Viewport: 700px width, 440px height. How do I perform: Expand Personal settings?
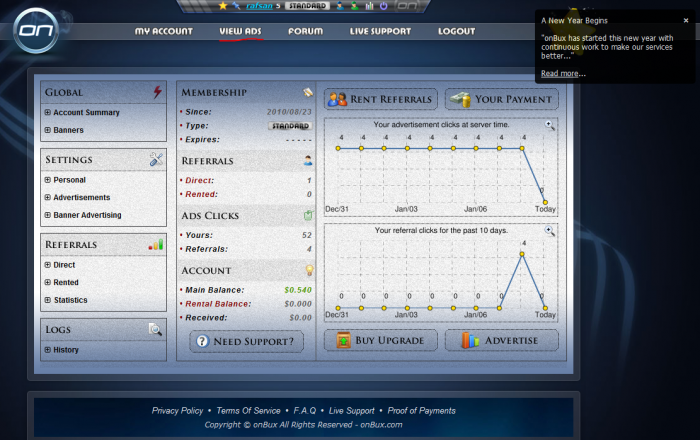(x=65, y=180)
